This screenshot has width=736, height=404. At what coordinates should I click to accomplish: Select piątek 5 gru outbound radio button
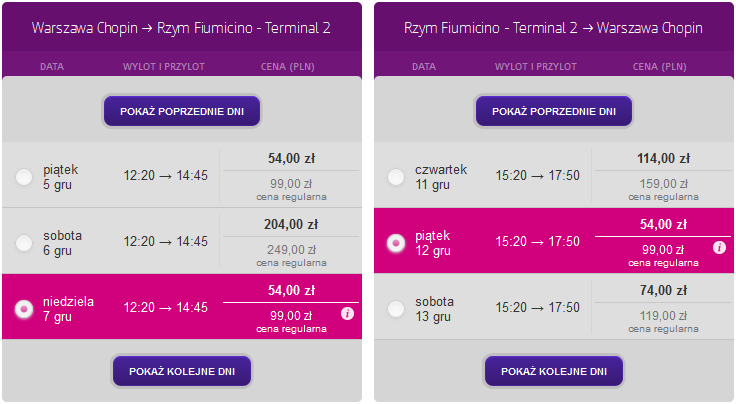coord(24,177)
